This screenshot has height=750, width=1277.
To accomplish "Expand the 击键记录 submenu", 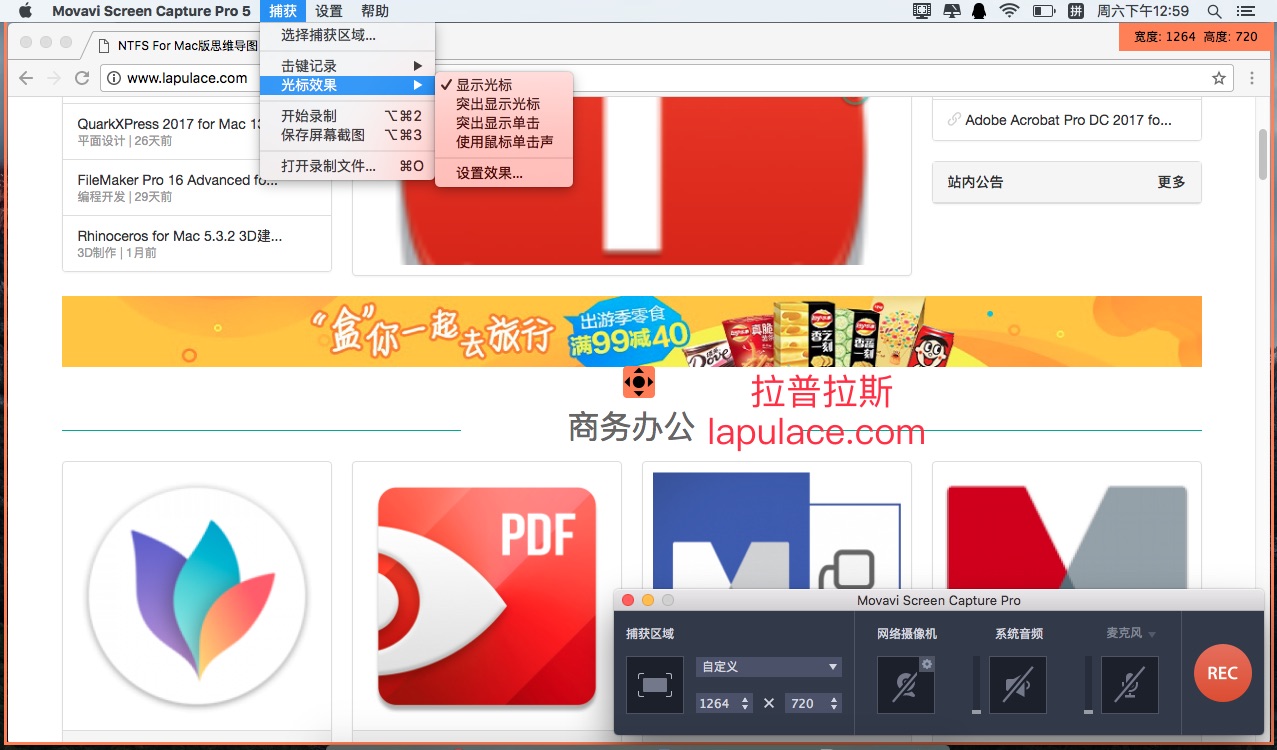I will point(346,66).
